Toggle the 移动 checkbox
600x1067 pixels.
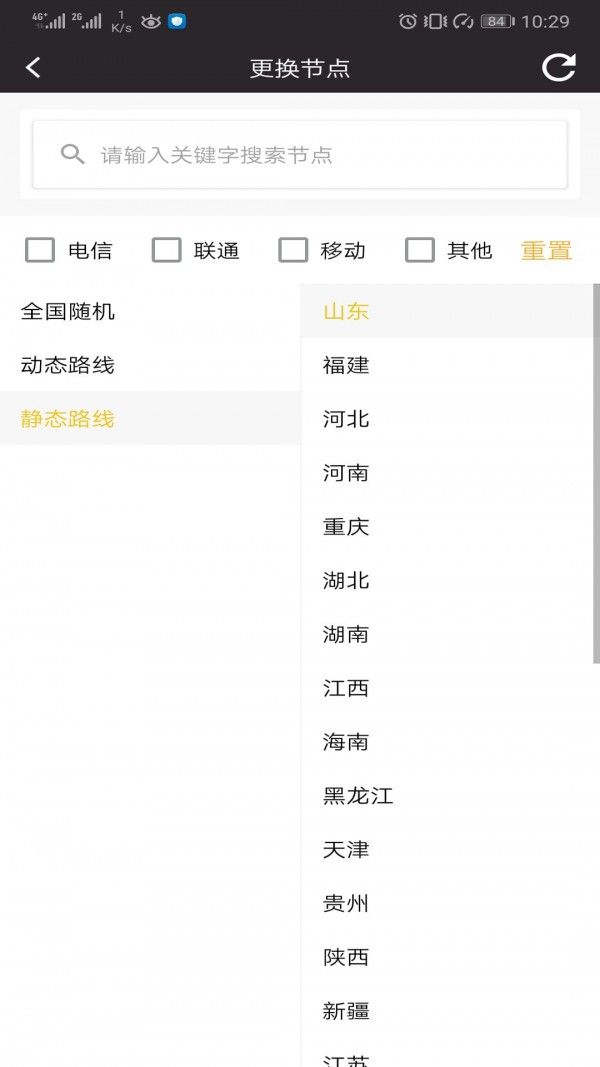pos(293,250)
